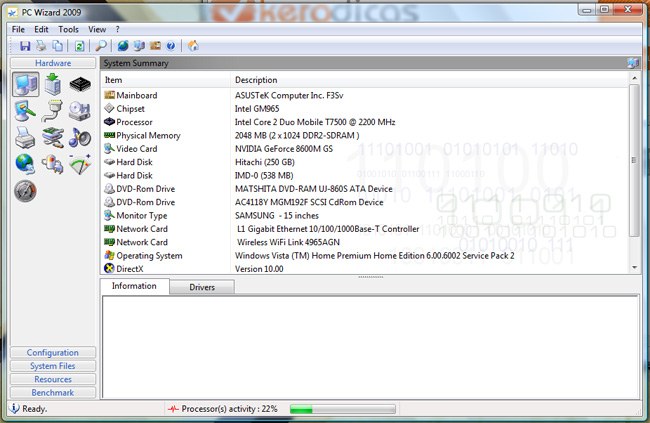650x423 pixels.
Task: Switch to the Drivers tab
Action: [202, 287]
